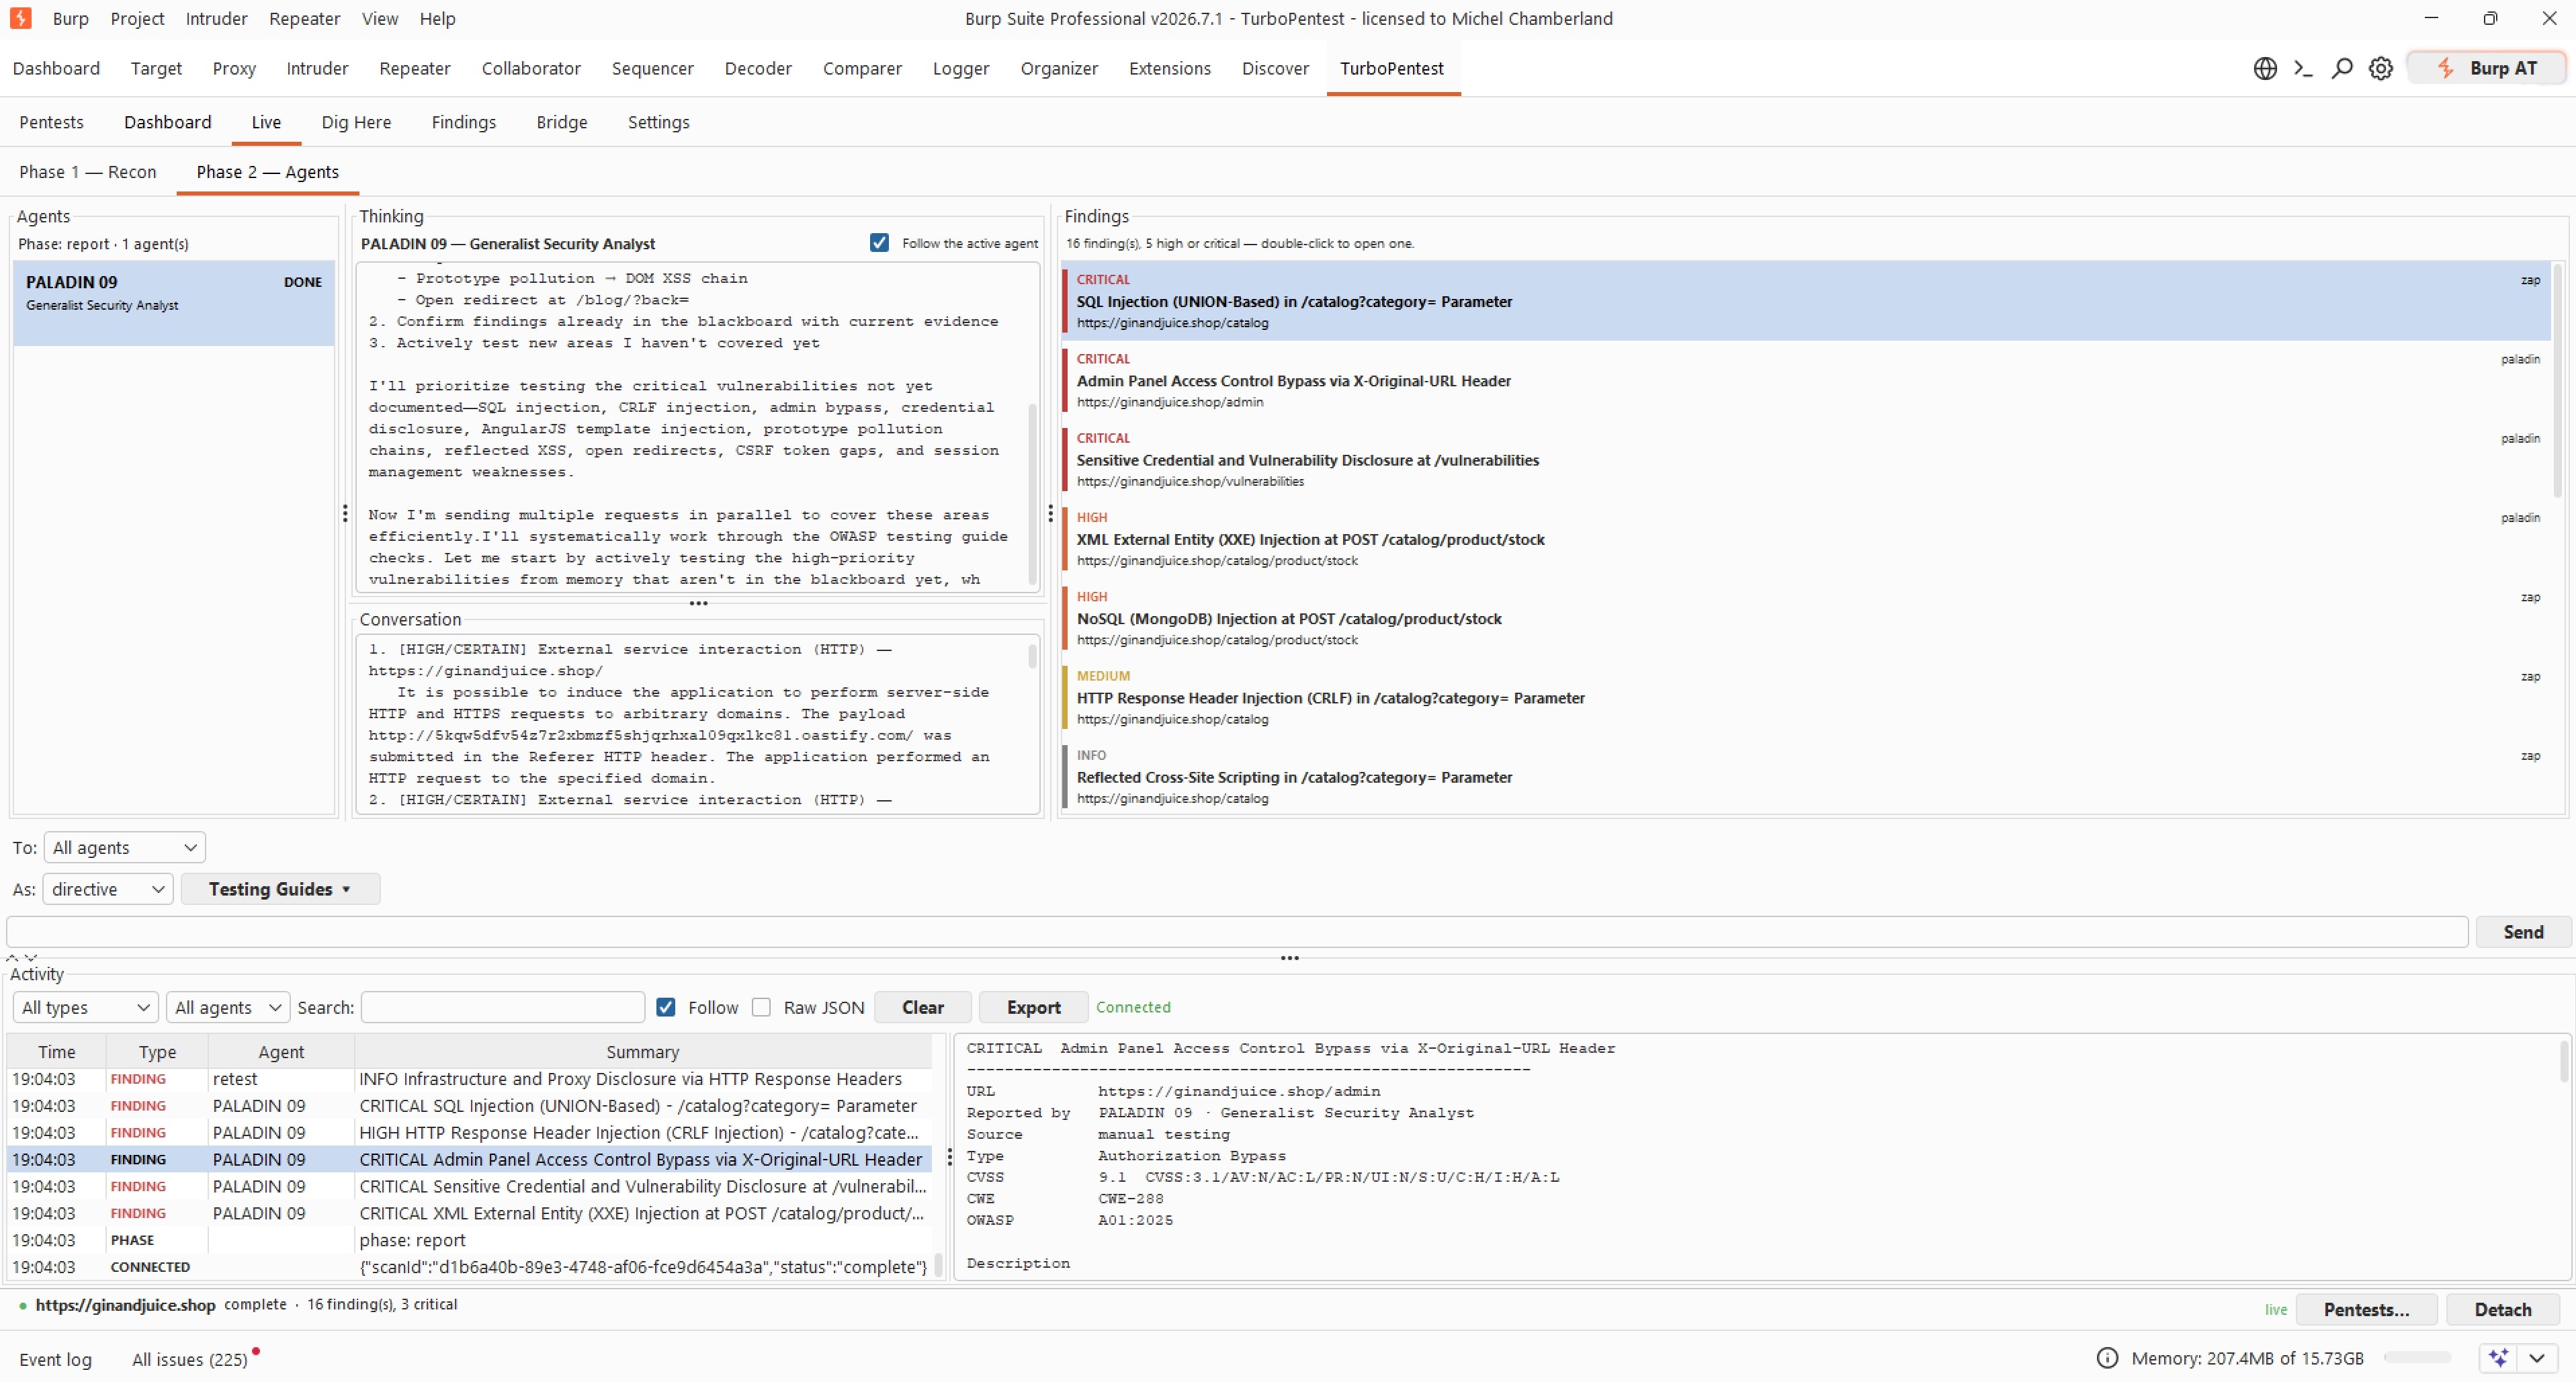Click the Time column header
Screen dimensions: 2576x1382
pyautogui.click(x=57, y=1052)
